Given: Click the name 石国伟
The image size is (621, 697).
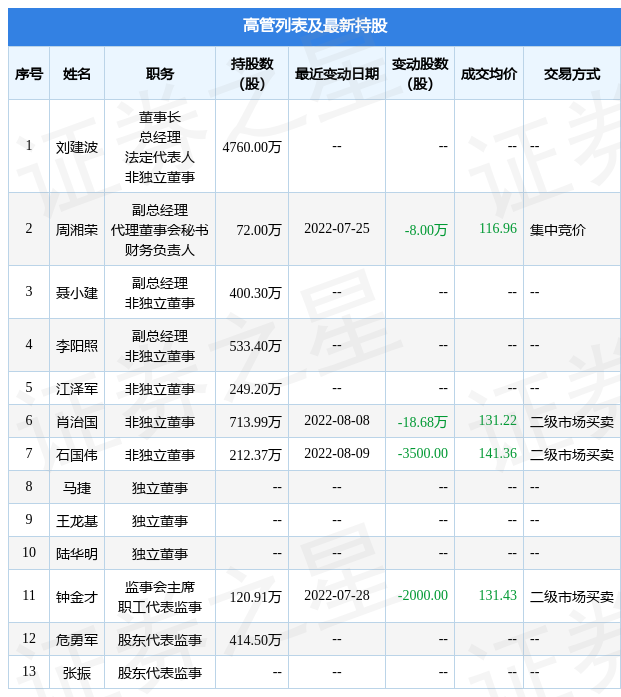Looking at the screenshot, I should tap(77, 455).
